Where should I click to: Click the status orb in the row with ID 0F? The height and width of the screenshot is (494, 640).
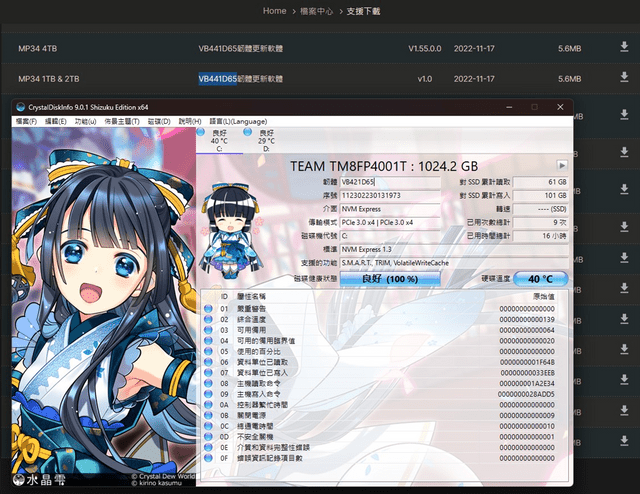pos(208,458)
